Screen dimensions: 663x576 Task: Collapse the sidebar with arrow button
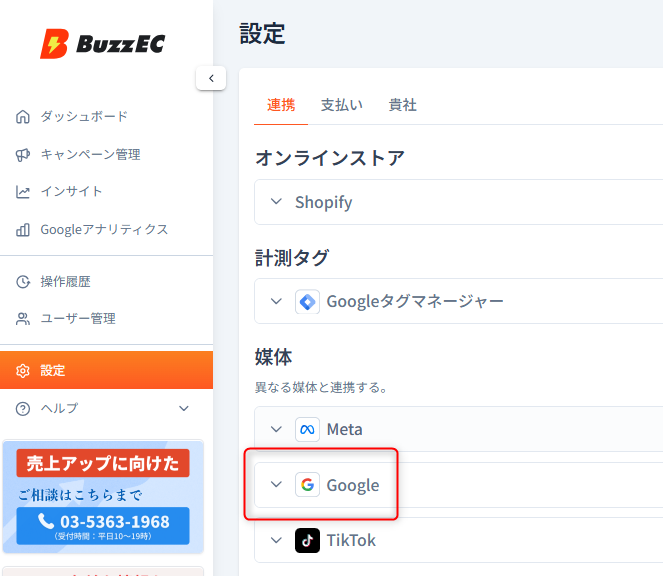pyautogui.click(x=211, y=78)
